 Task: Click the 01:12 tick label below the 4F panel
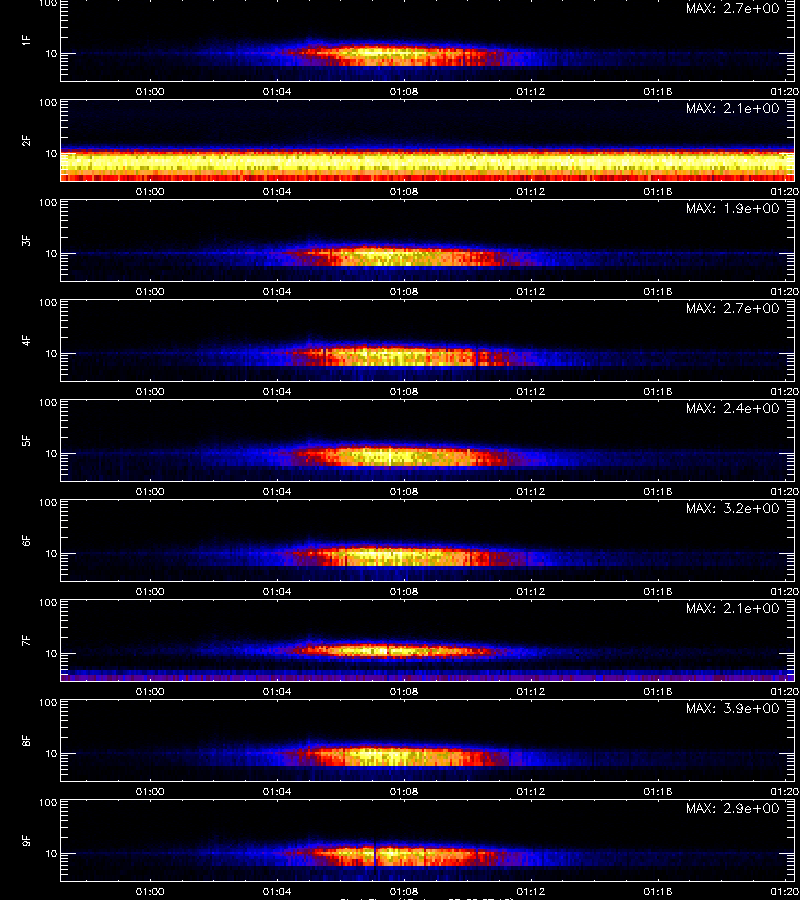point(531,391)
